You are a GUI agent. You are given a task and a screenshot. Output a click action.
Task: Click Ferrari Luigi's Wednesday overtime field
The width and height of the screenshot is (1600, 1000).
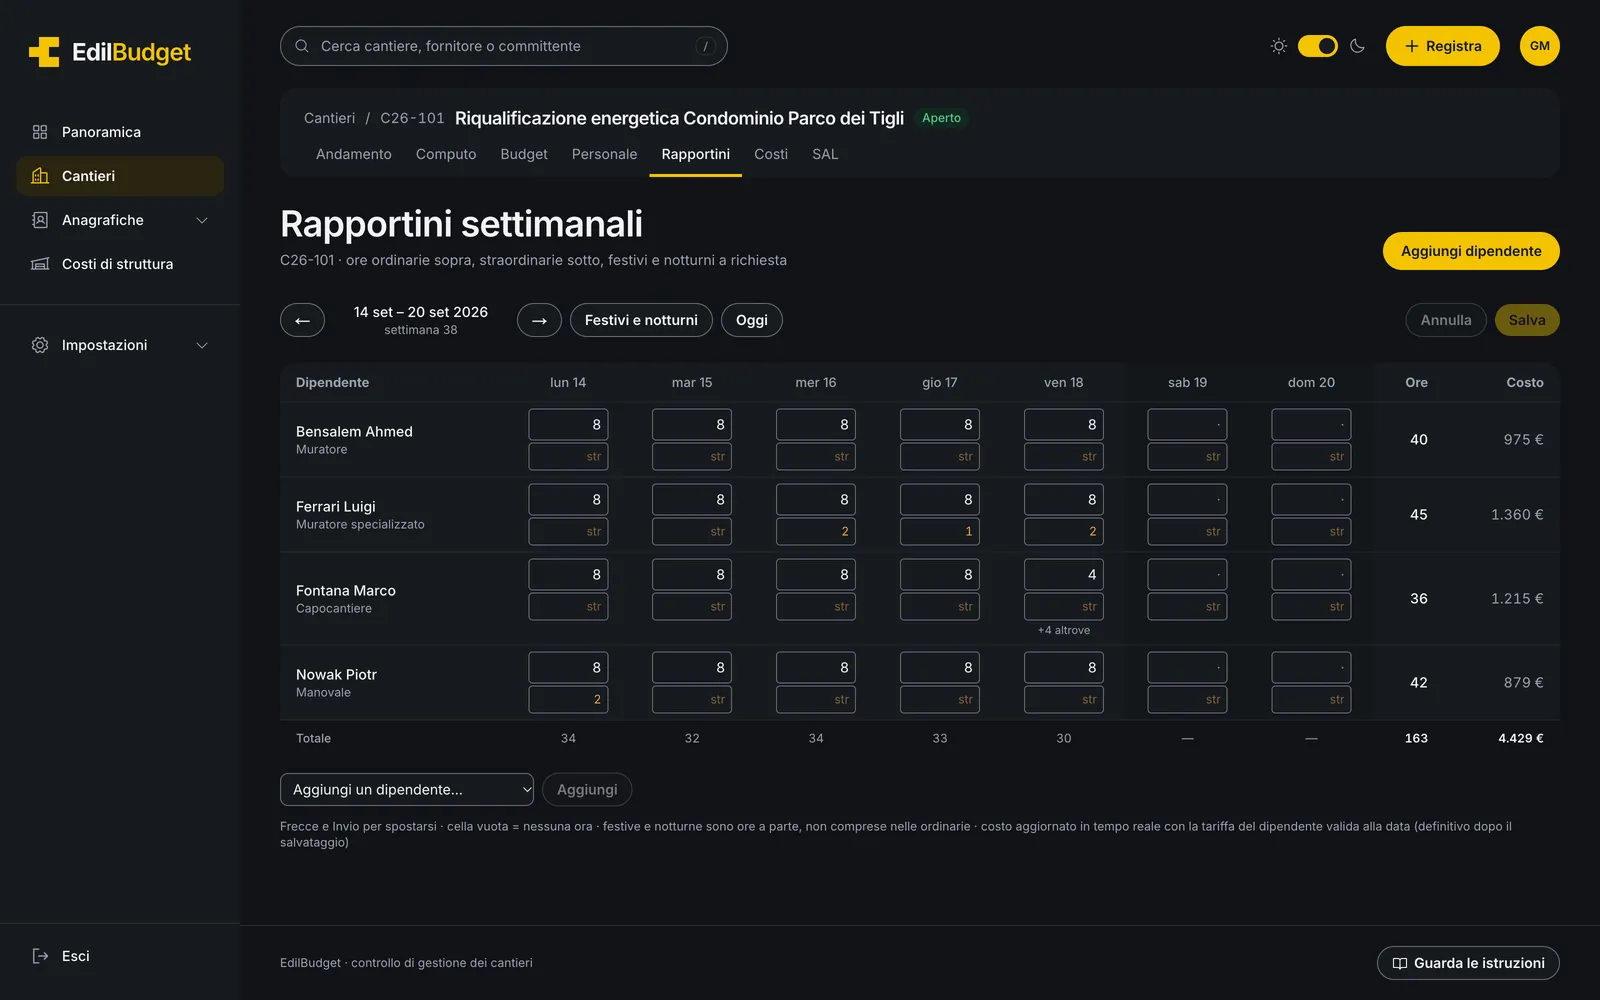tap(816, 531)
